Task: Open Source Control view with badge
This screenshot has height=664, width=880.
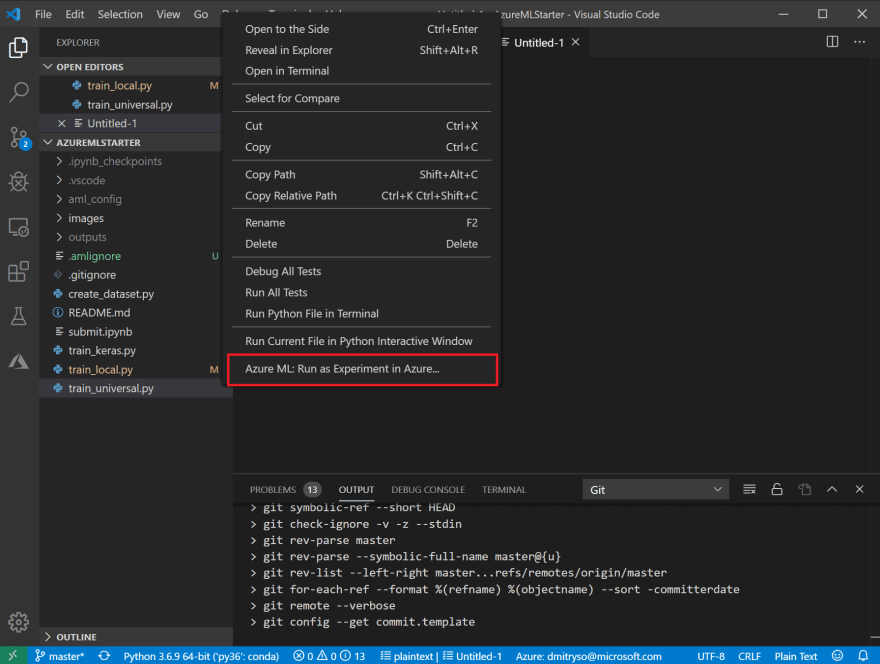Action: 19,137
